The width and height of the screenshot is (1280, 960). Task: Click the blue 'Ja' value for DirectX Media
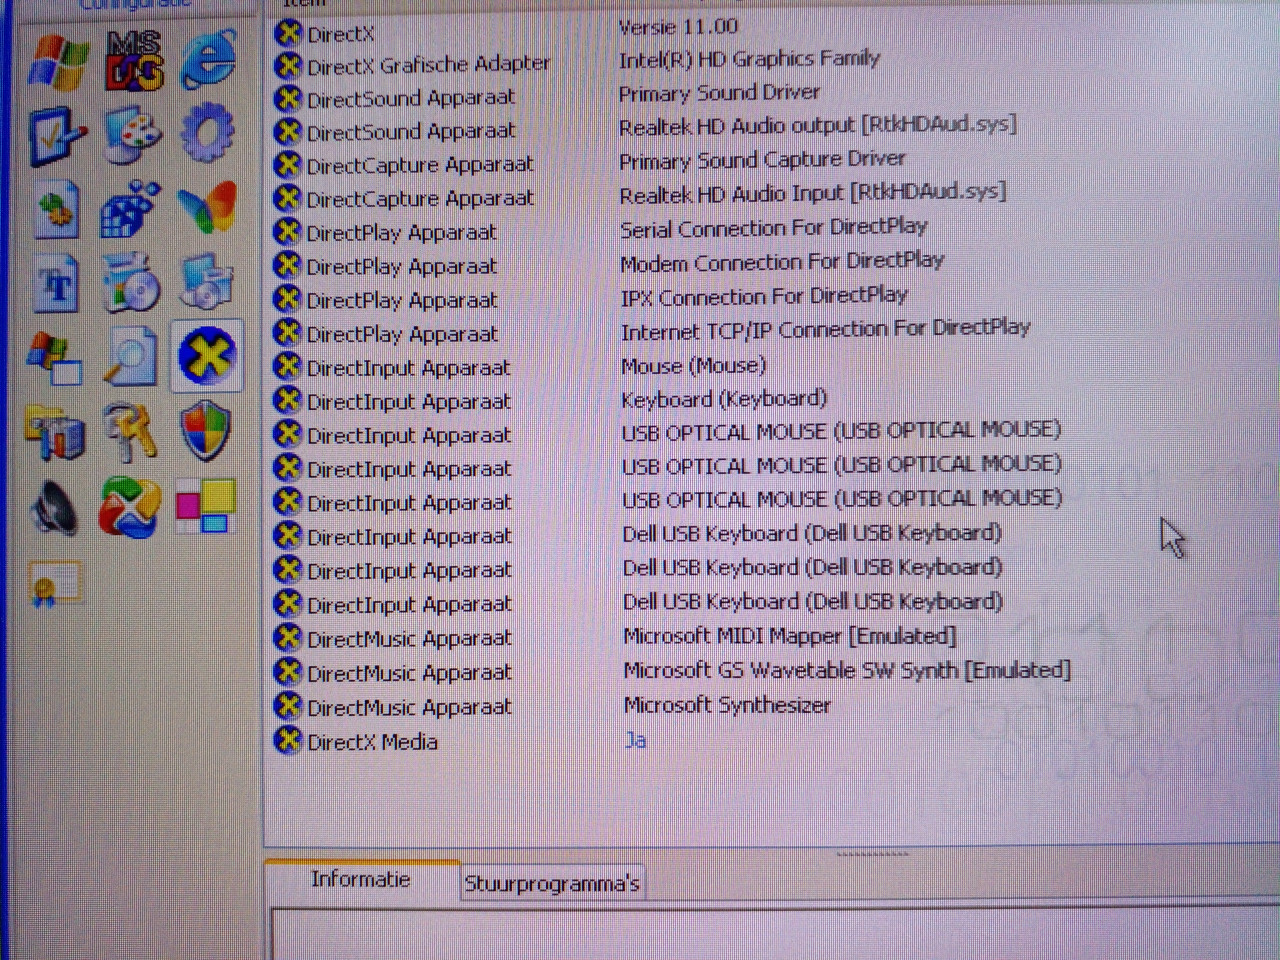tap(636, 740)
